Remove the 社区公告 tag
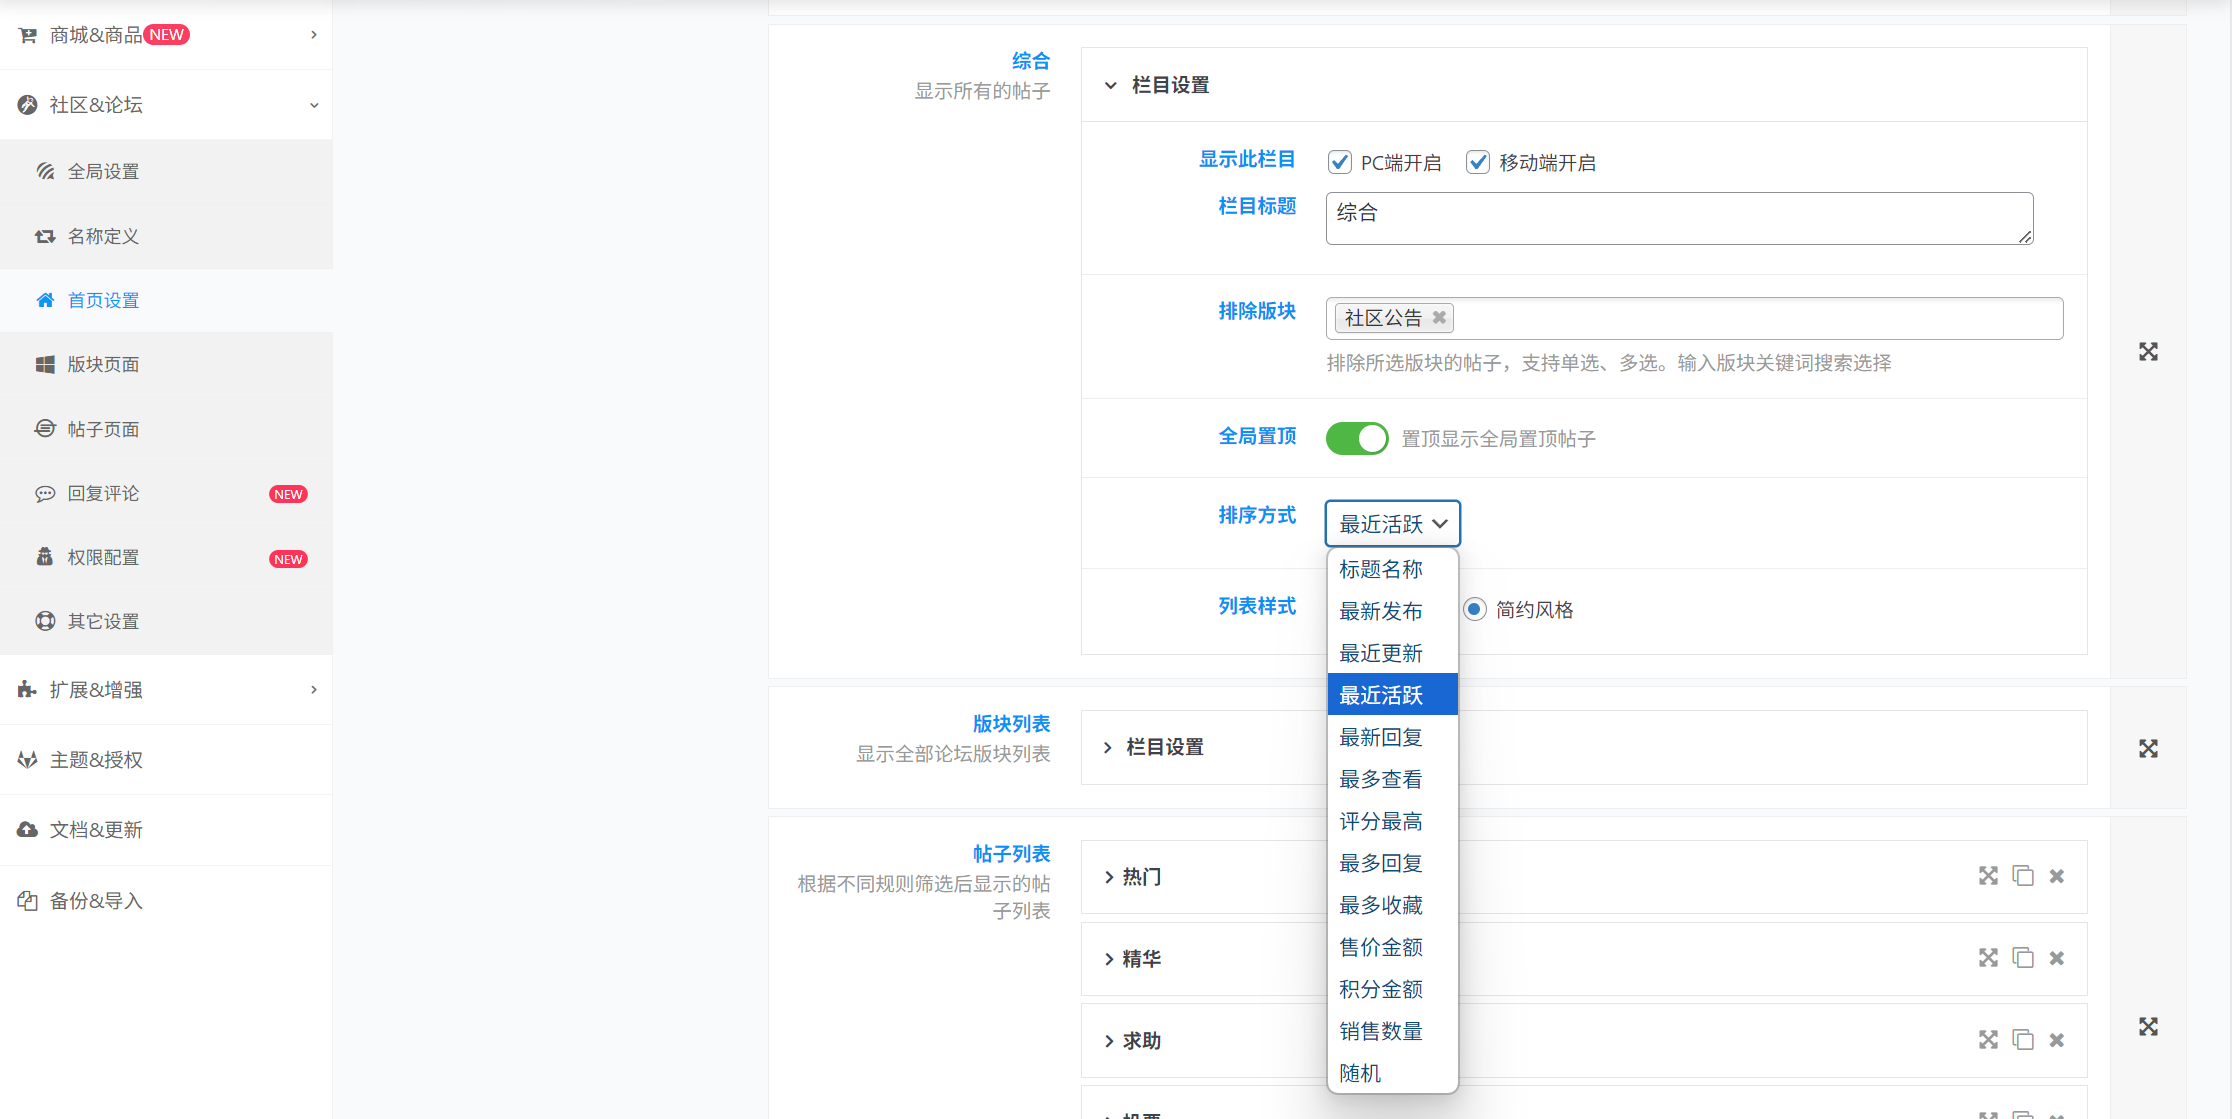Viewport: 2232px width, 1119px height. (x=1439, y=318)
